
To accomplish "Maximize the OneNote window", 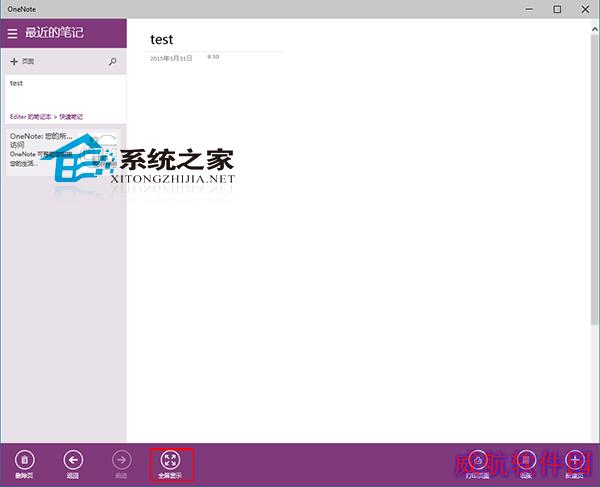I will coord(557,9).
